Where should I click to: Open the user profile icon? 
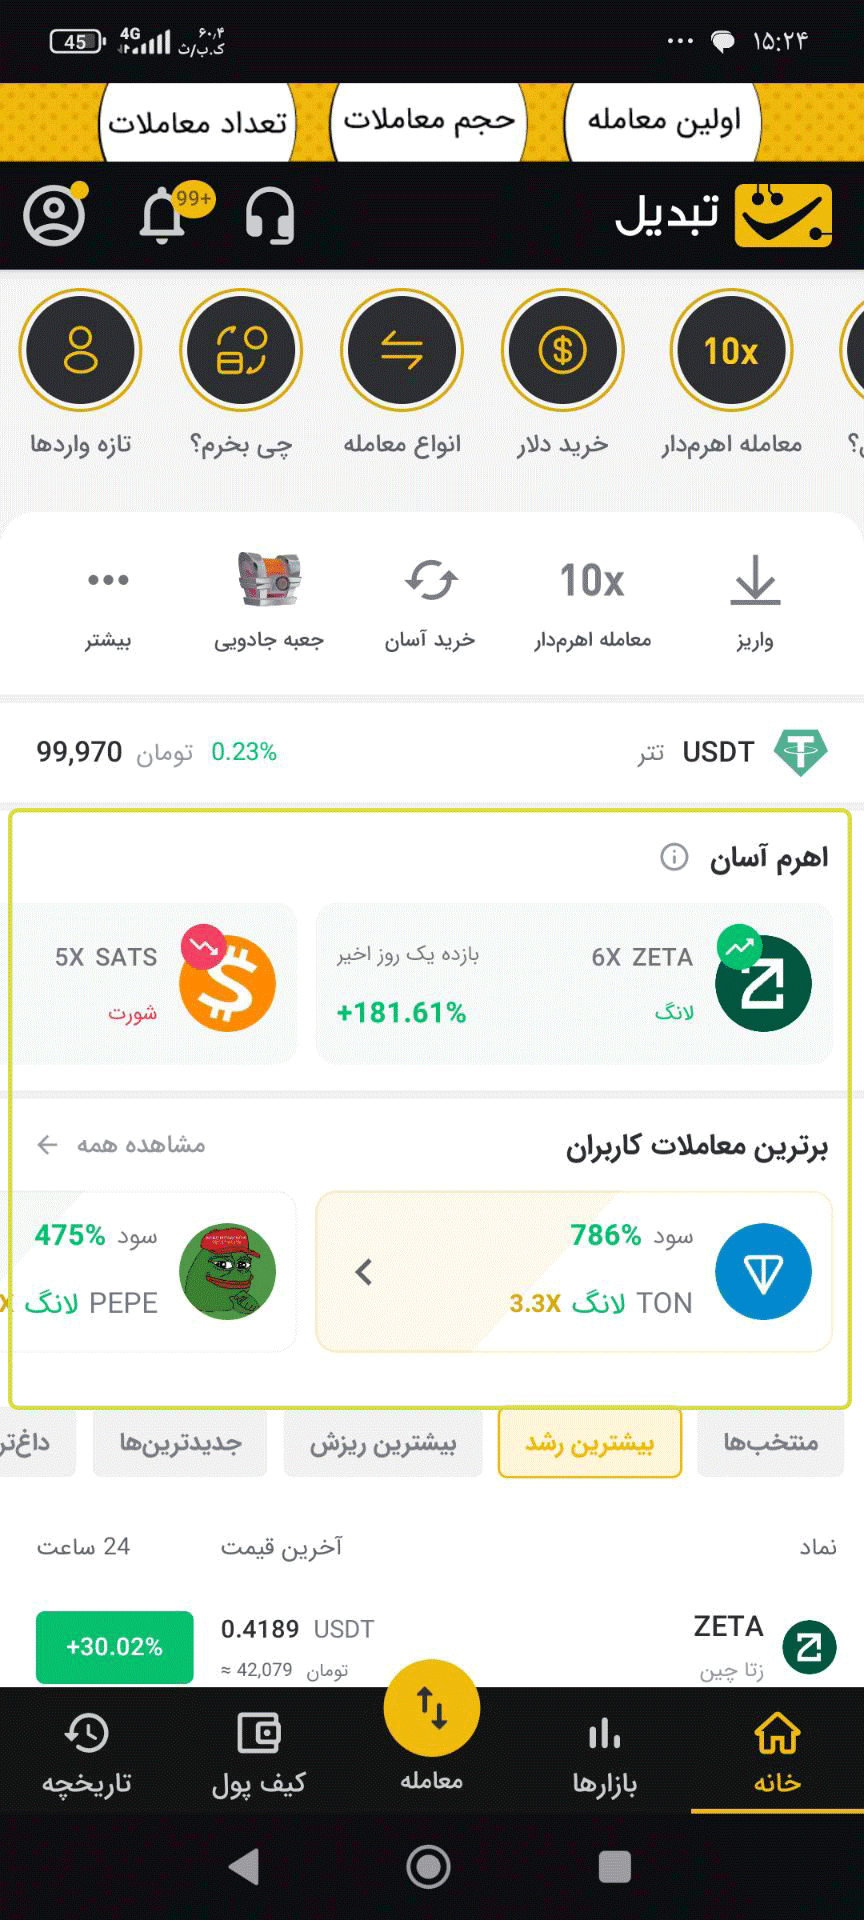pos(55,215)
